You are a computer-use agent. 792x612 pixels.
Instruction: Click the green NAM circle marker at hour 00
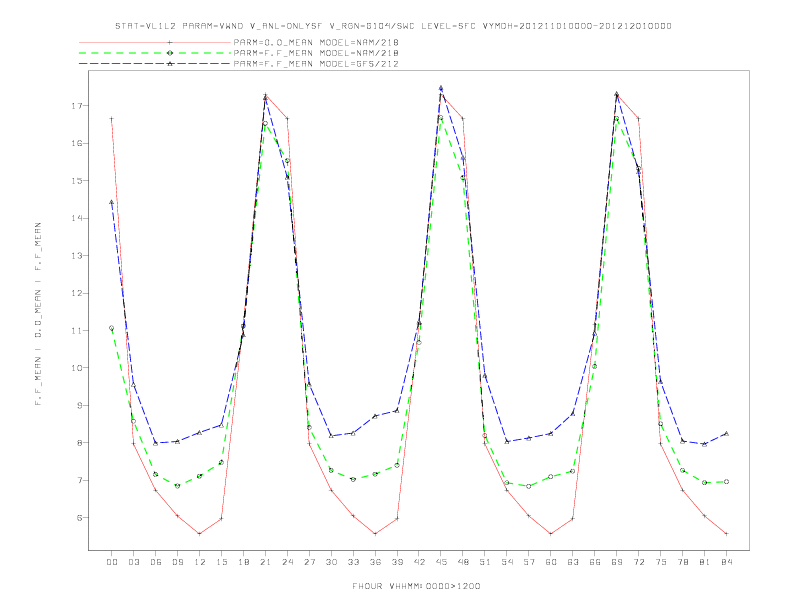point(112,328)
